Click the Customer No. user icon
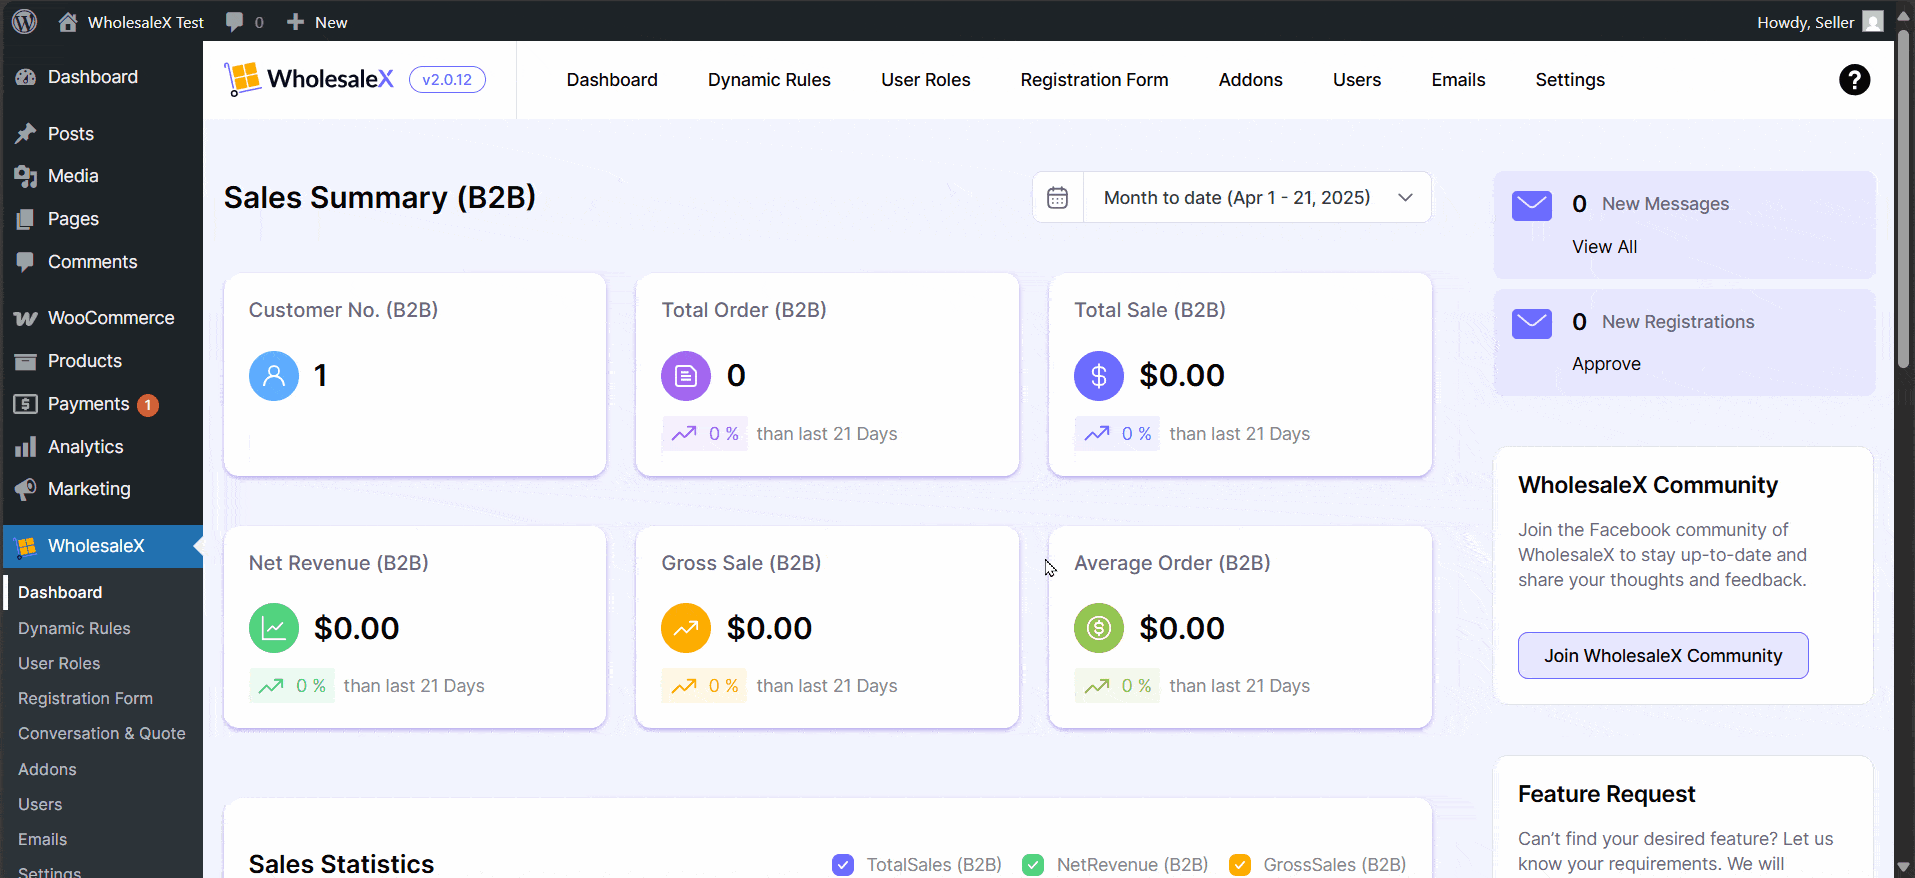 click(274, 376)
